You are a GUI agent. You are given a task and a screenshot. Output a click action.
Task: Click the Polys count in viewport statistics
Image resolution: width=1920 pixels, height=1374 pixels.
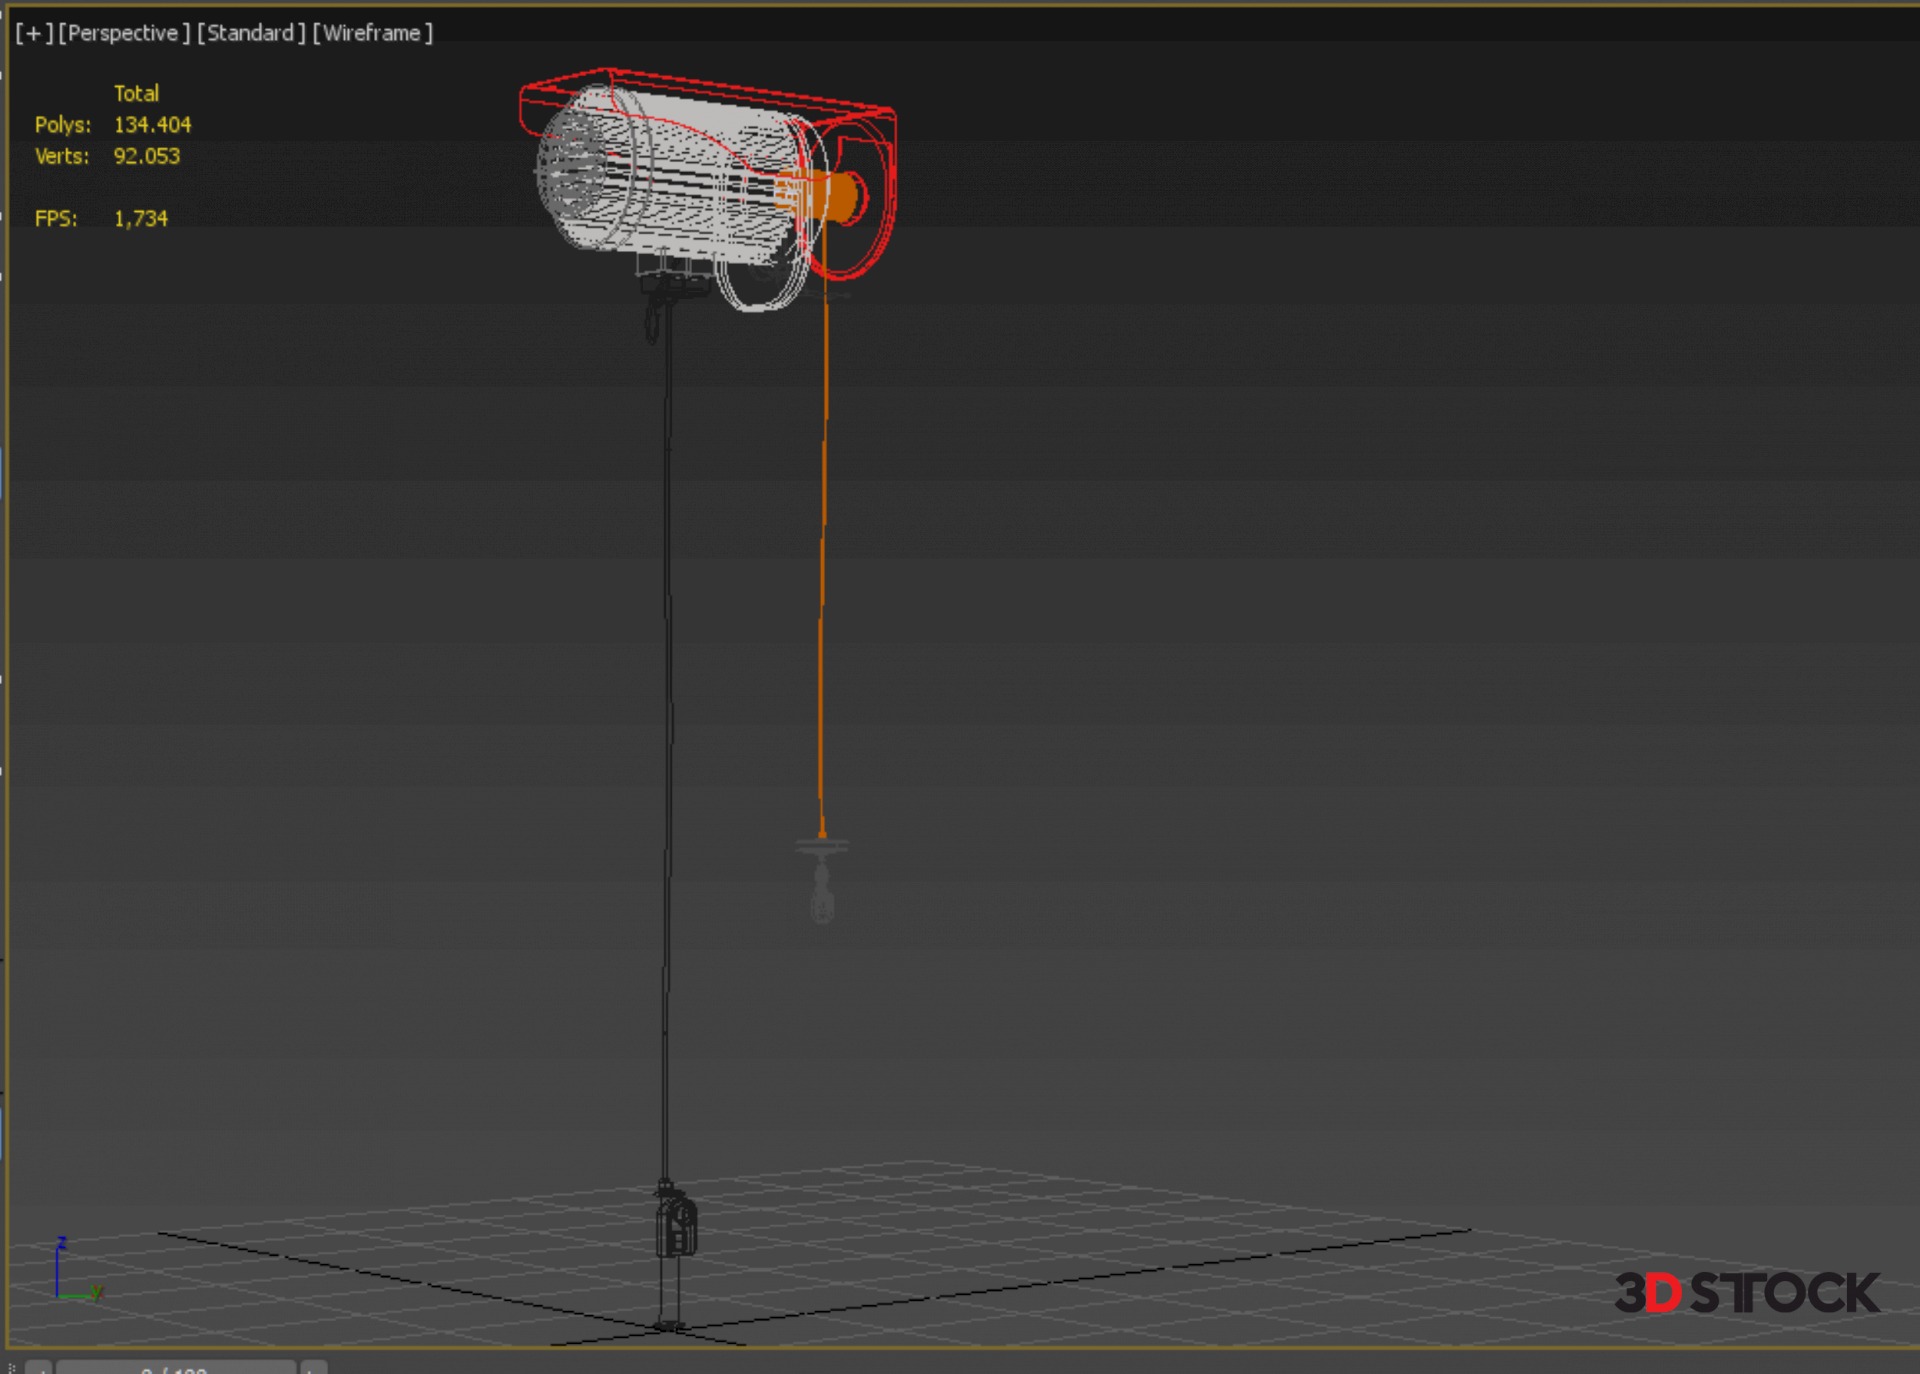(151, 125)
